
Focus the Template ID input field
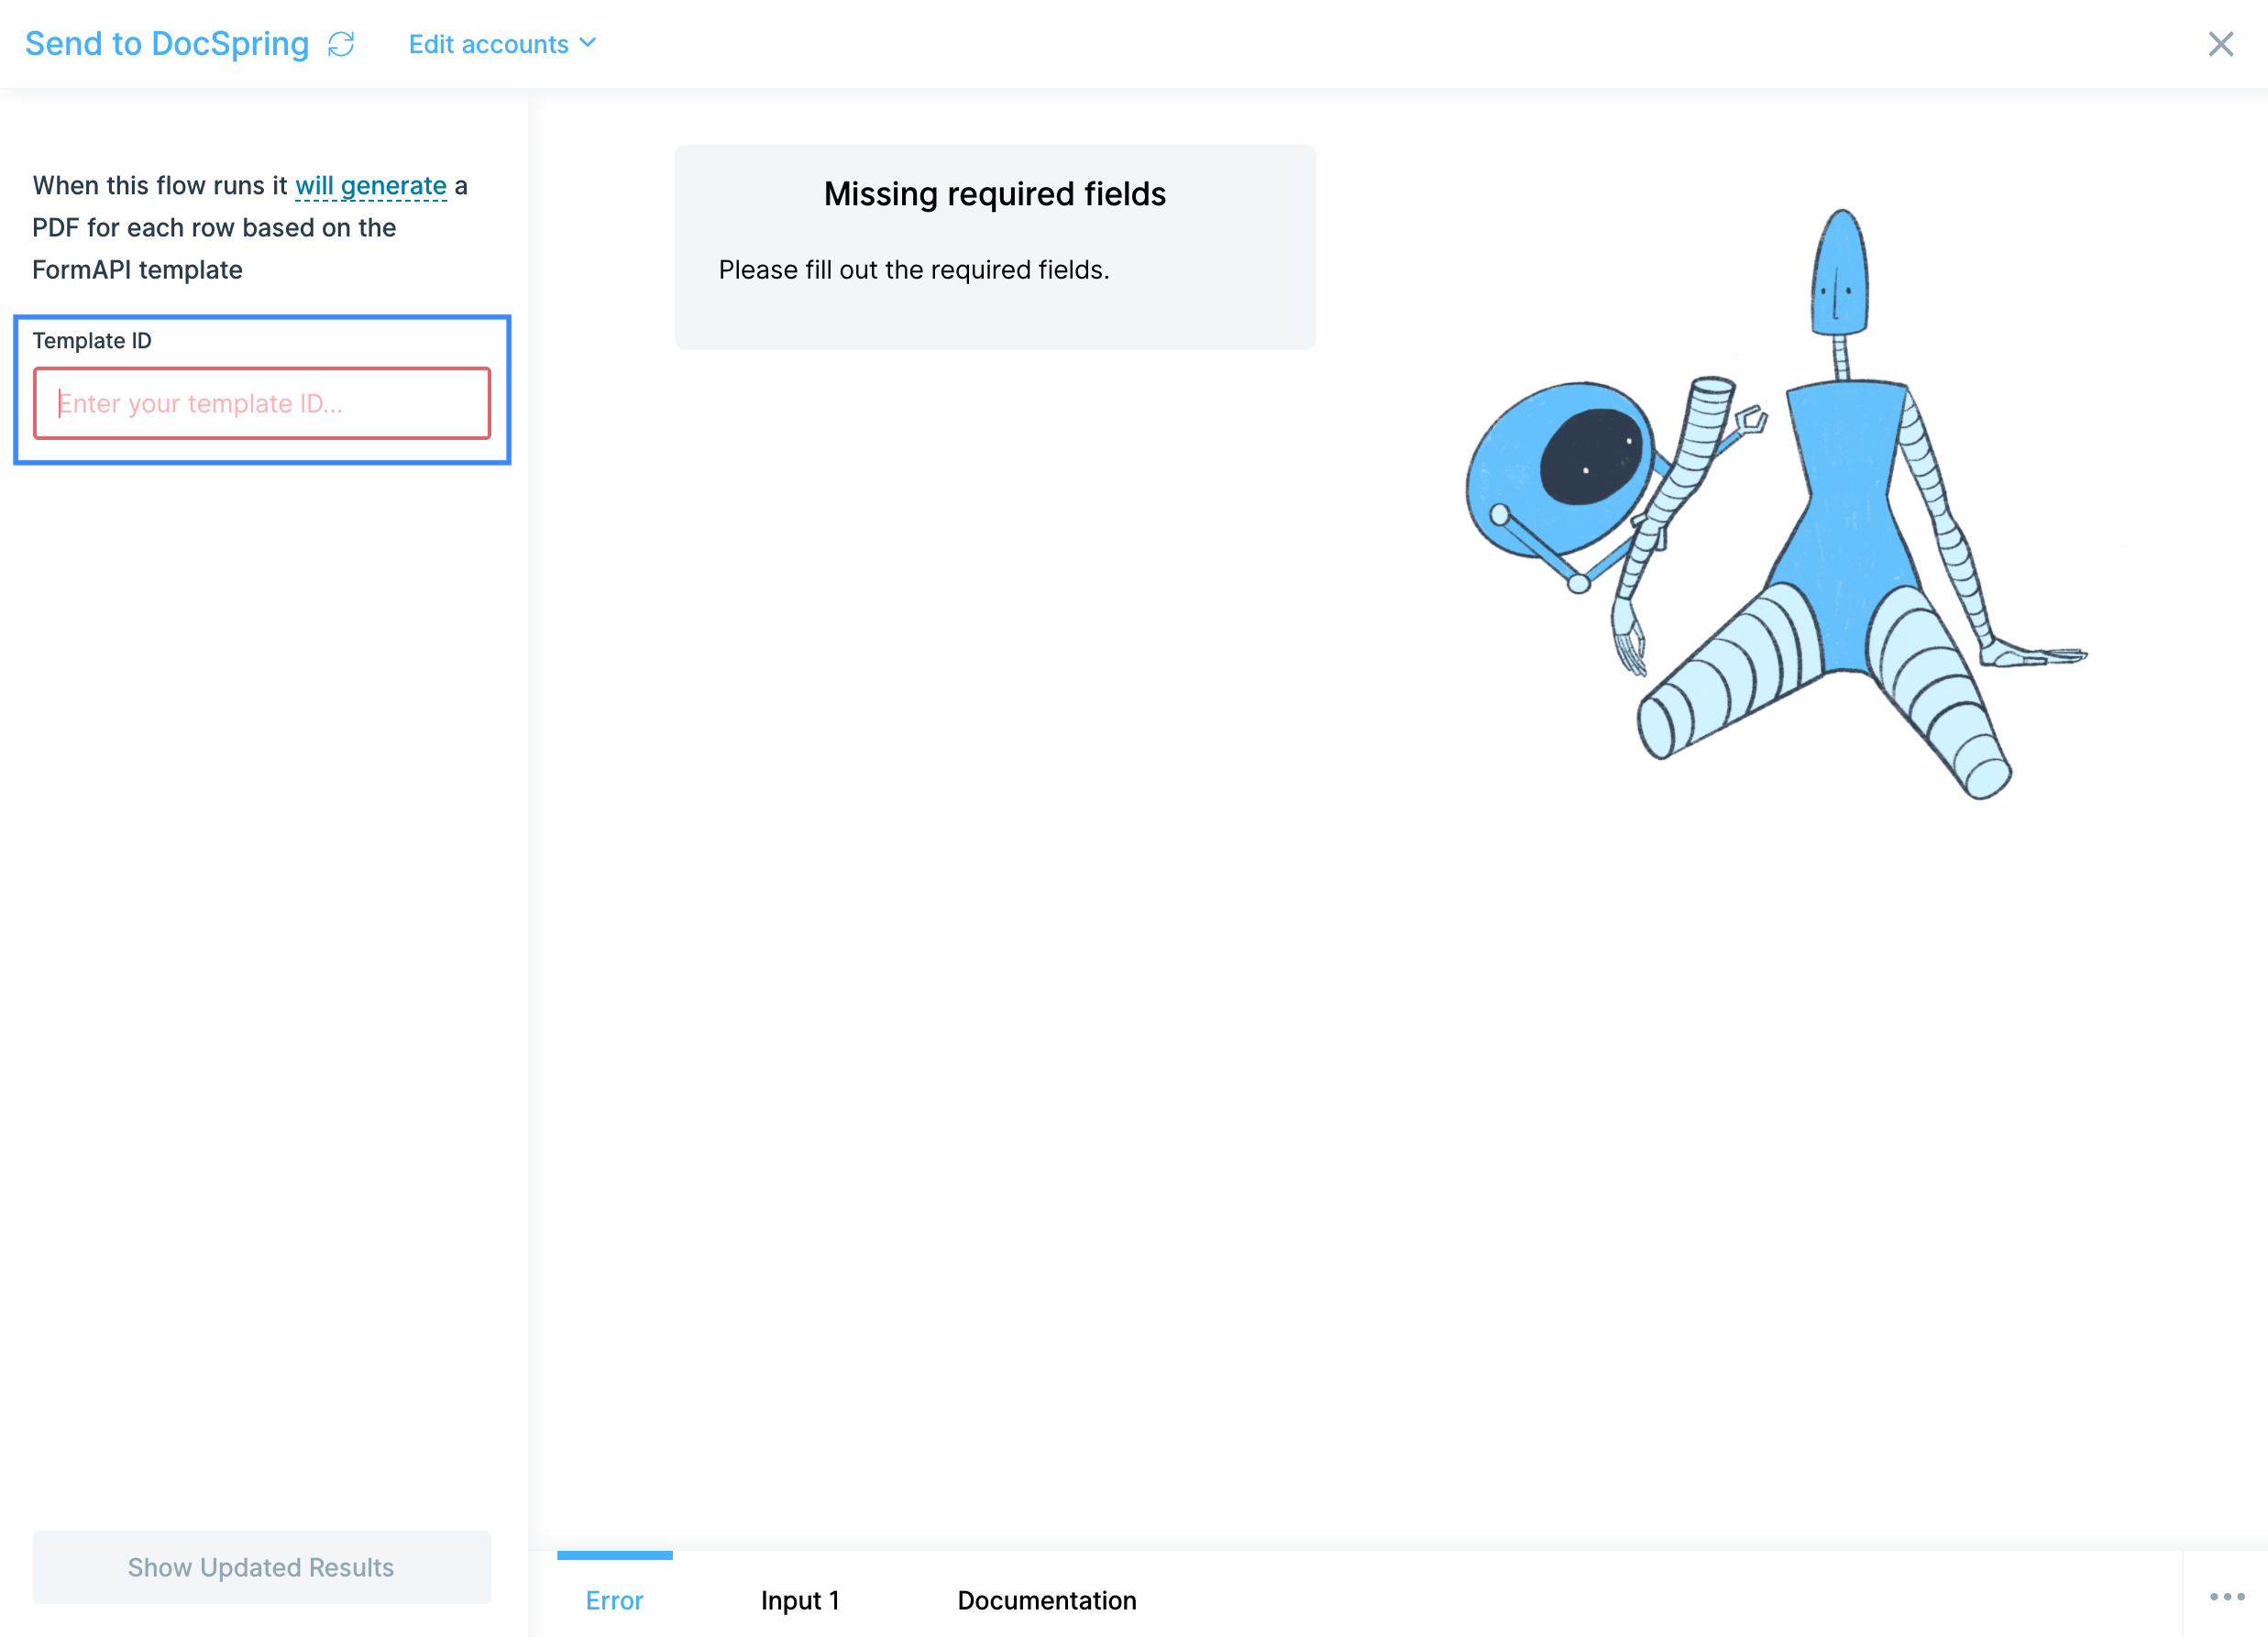pyautogui.click(x=262, y=403)
